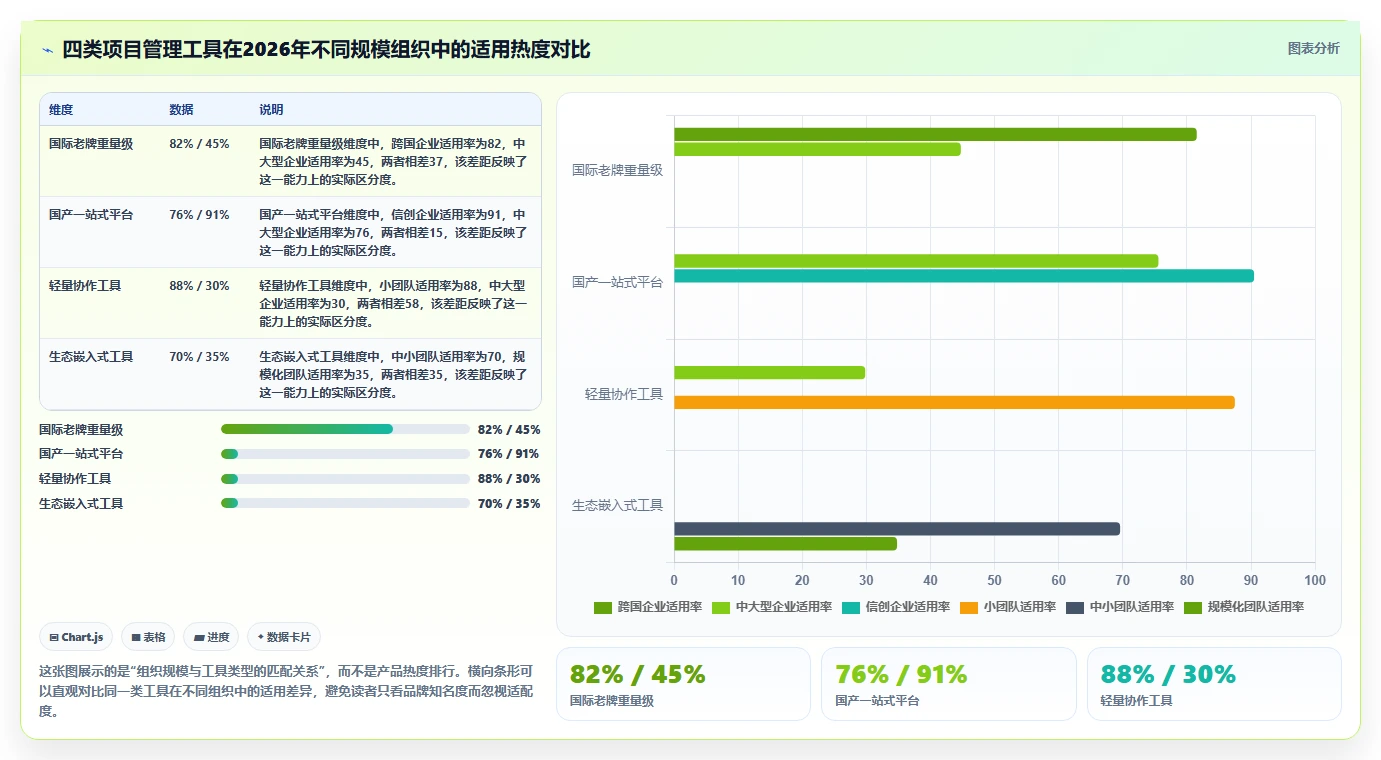Click the 数据 table column header
The width and height of the screenshot is (1381, 760).
[182, 110]
